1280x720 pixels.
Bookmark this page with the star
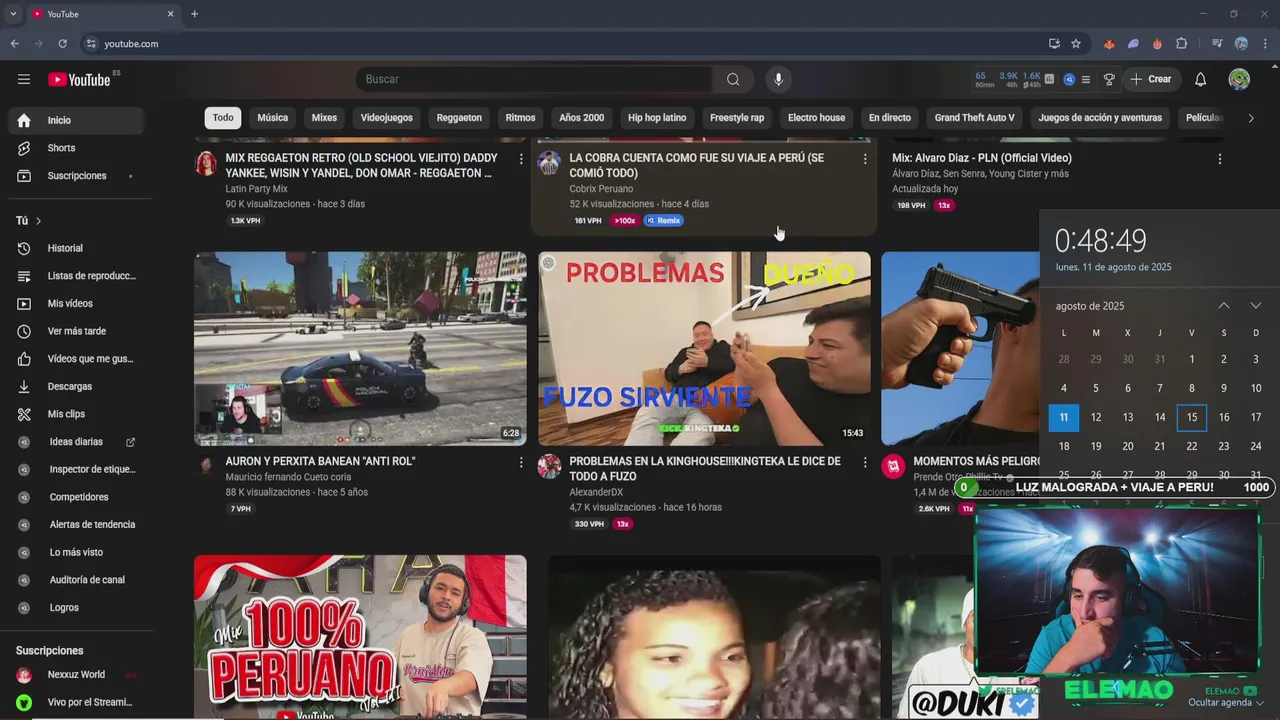pyautogui.click(x=1076, y=44)
